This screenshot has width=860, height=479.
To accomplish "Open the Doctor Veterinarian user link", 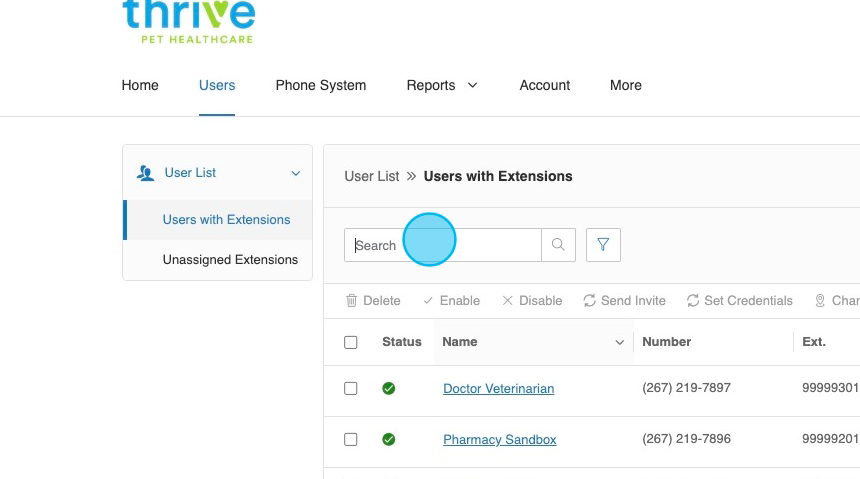I will [498, 389].
